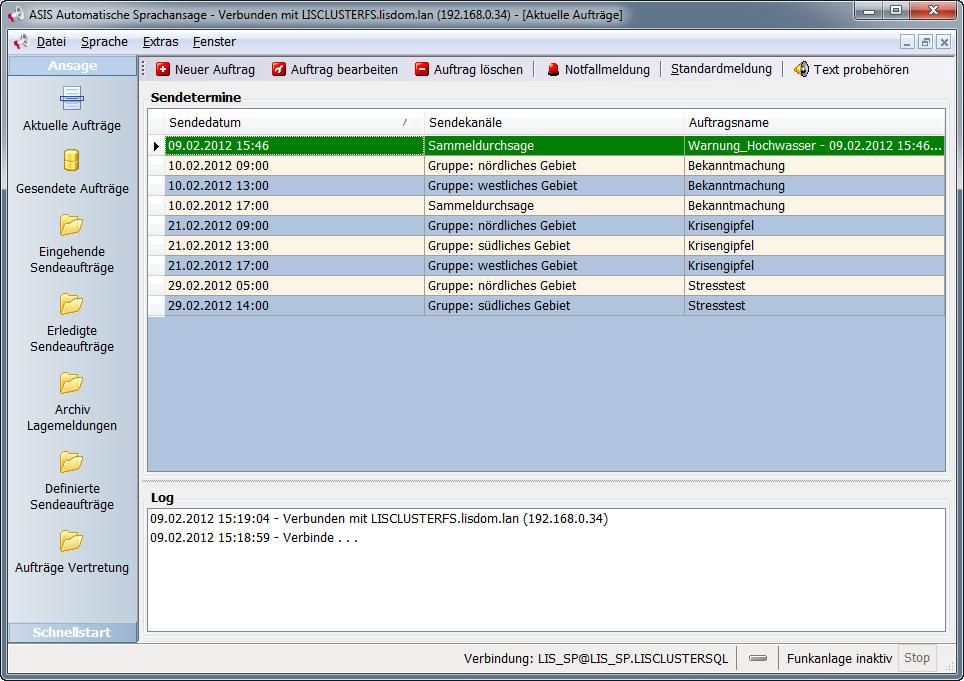Image resolution: width=964 pixels, height=681 pixels.
Task: Sort by Sendedatum column header
Action: (290, 122)
